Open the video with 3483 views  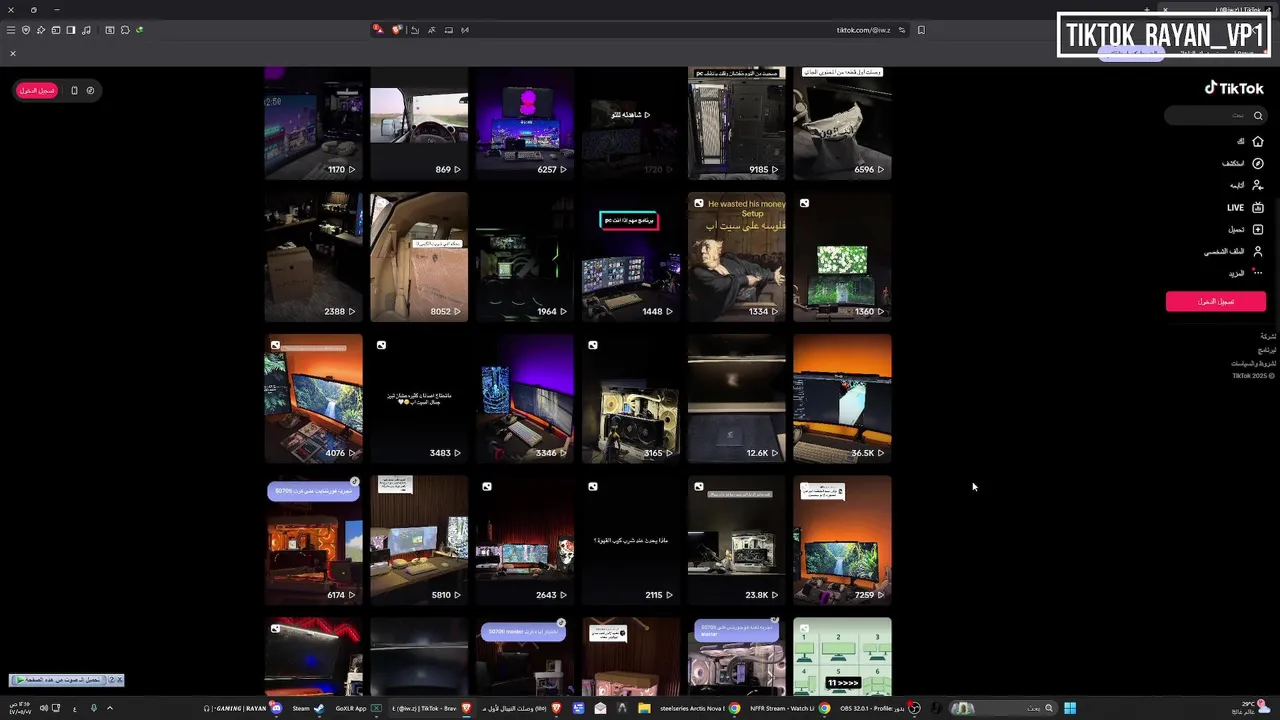(419, 399)
